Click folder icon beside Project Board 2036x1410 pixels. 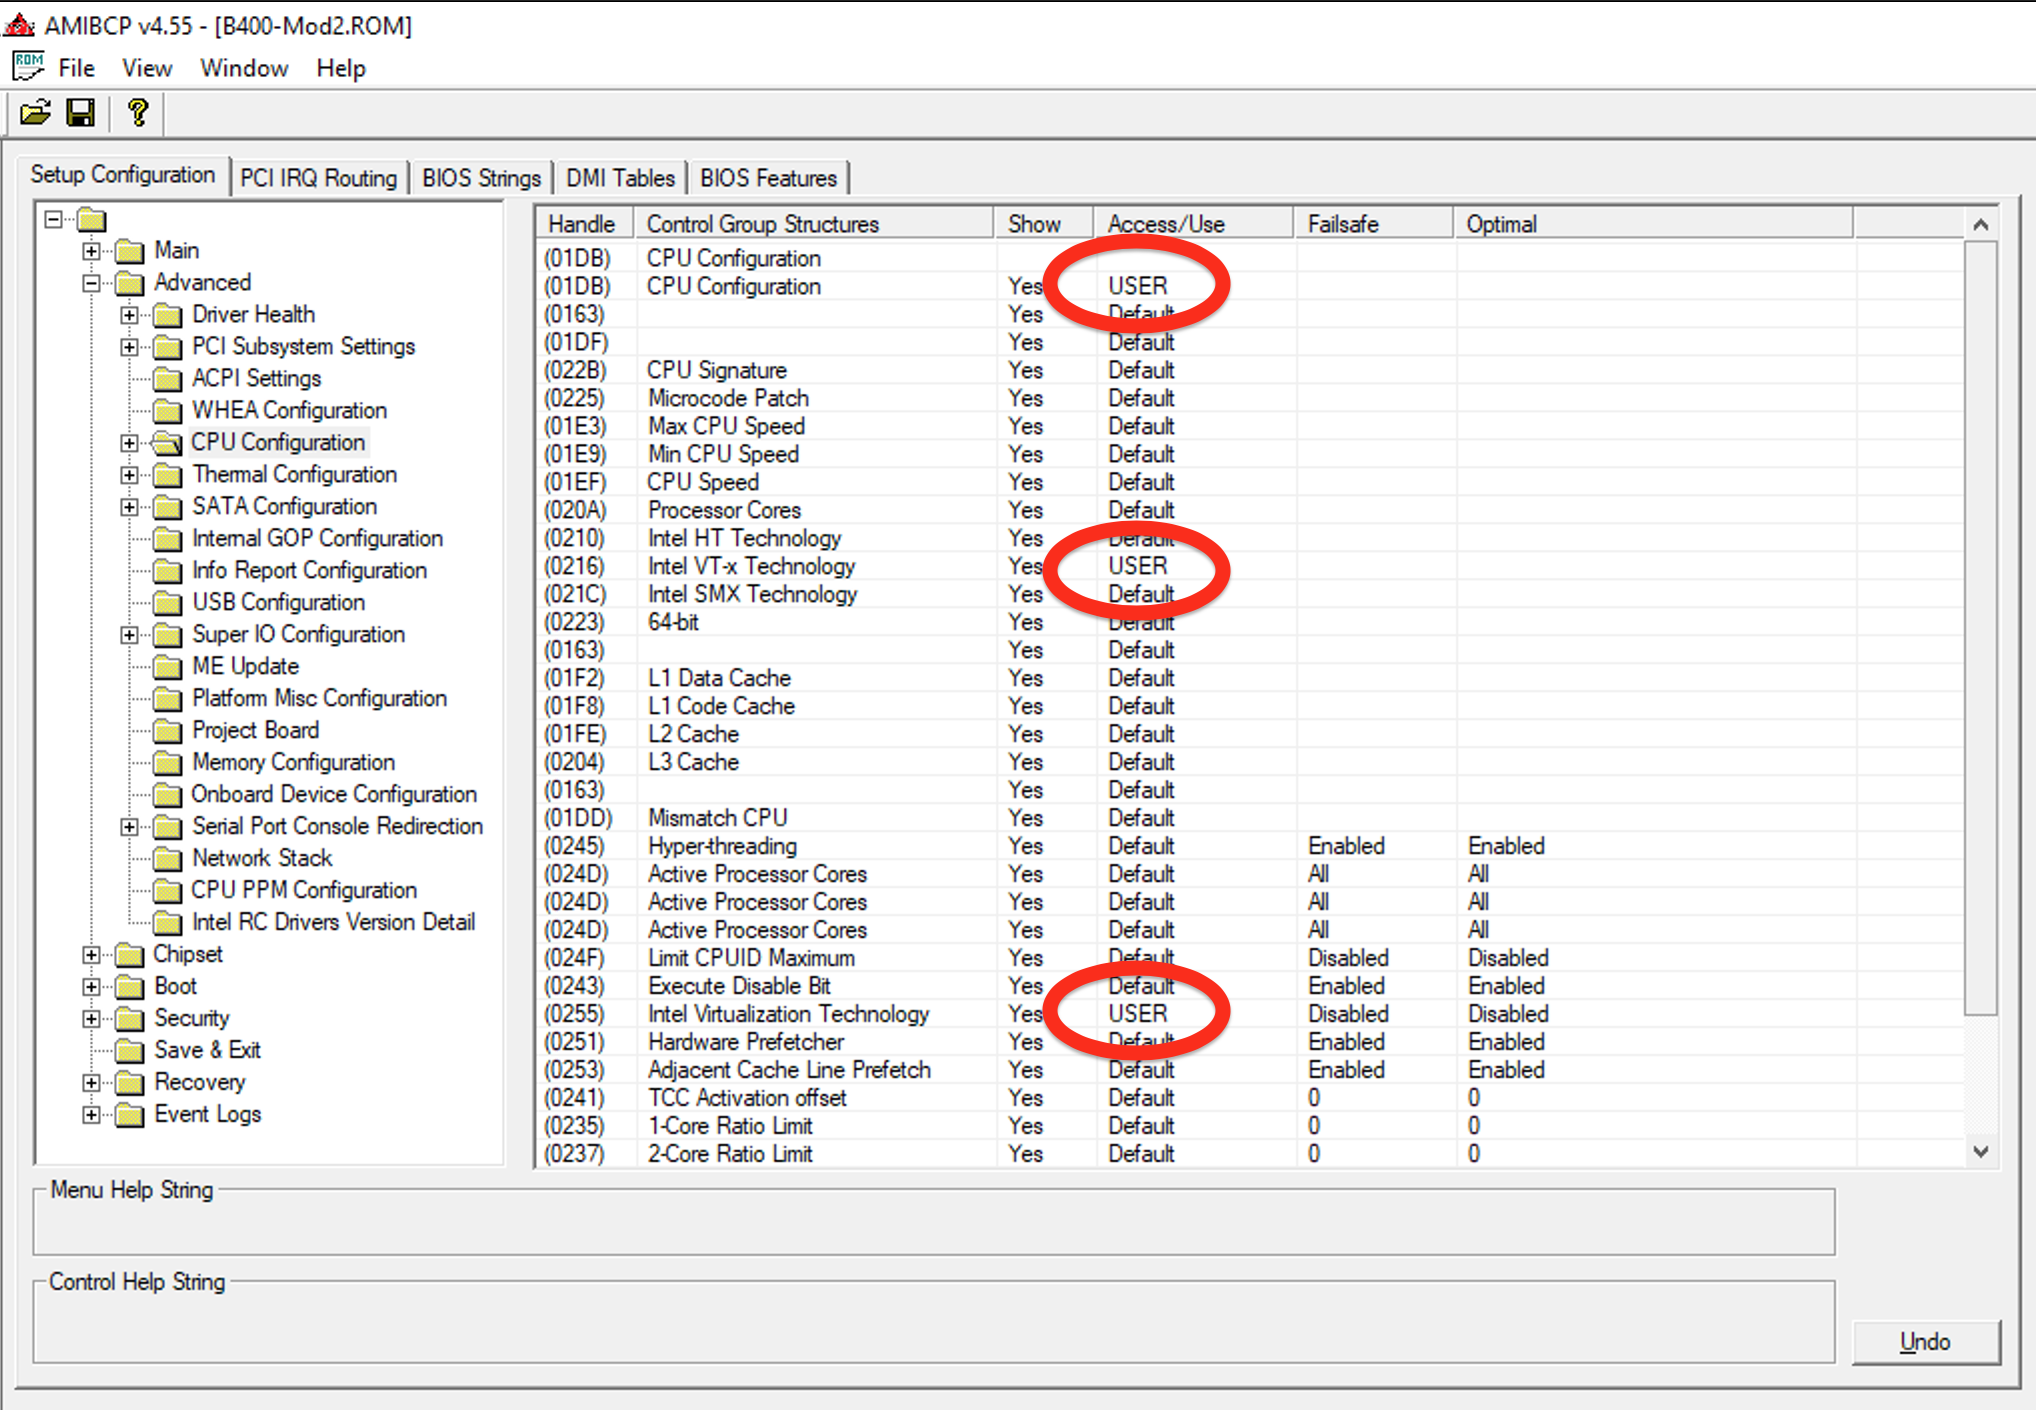click(168, 731)
